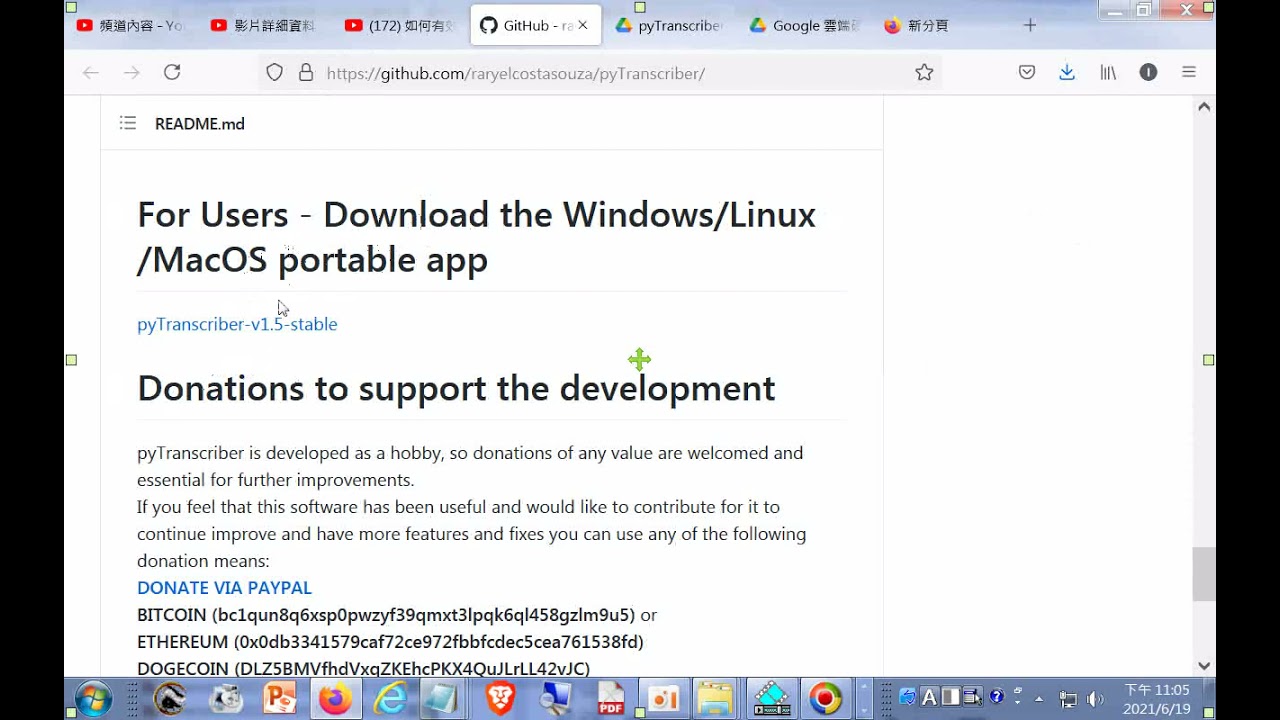Switch to the 影片詳細資料 YouTube tab
Viewport: 1280px width, 720px height.
[265, 25]
